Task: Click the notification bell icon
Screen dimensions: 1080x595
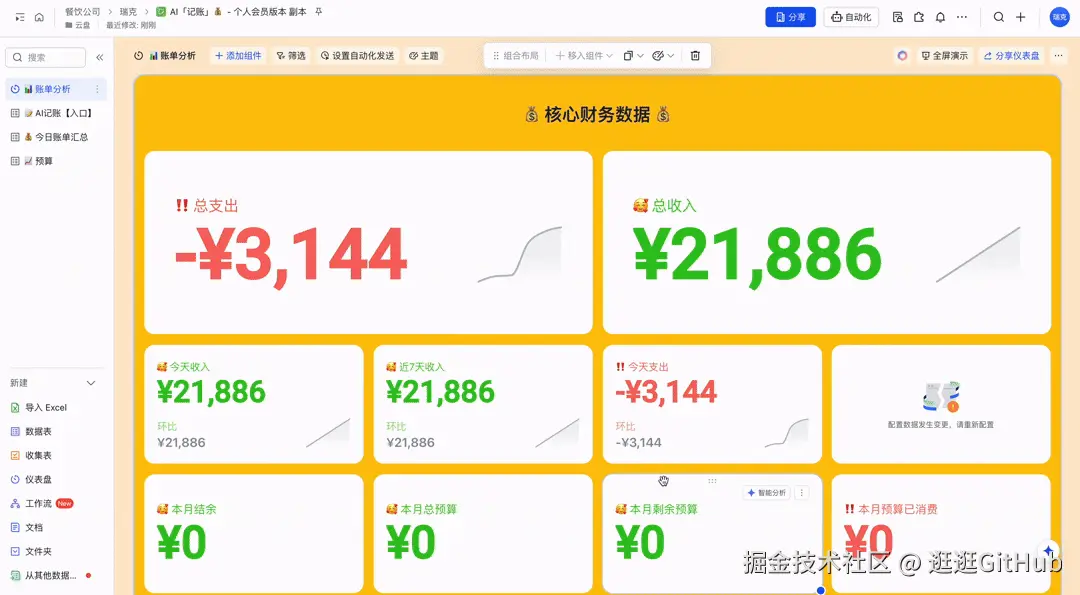Action: click(x=940, y=17)
